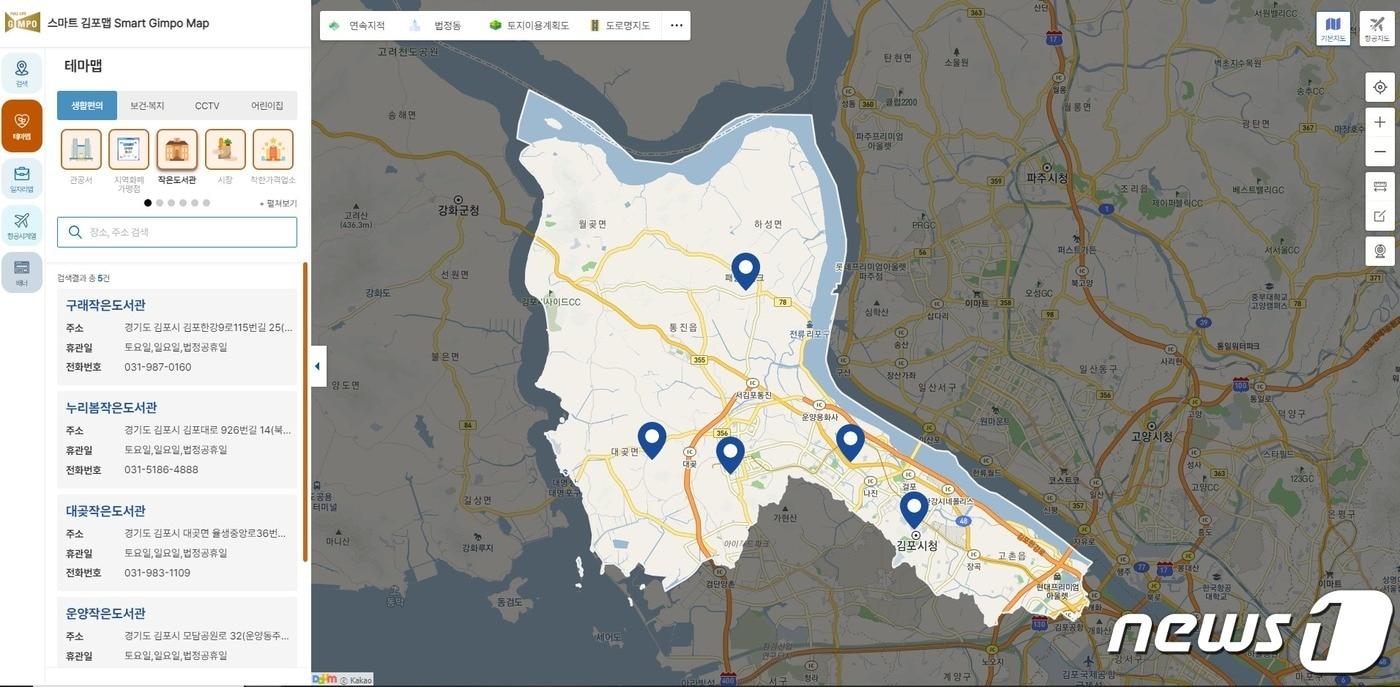Switch to 항공지도 aerial map view
Screen dimensions: 1400x687
1377,28
